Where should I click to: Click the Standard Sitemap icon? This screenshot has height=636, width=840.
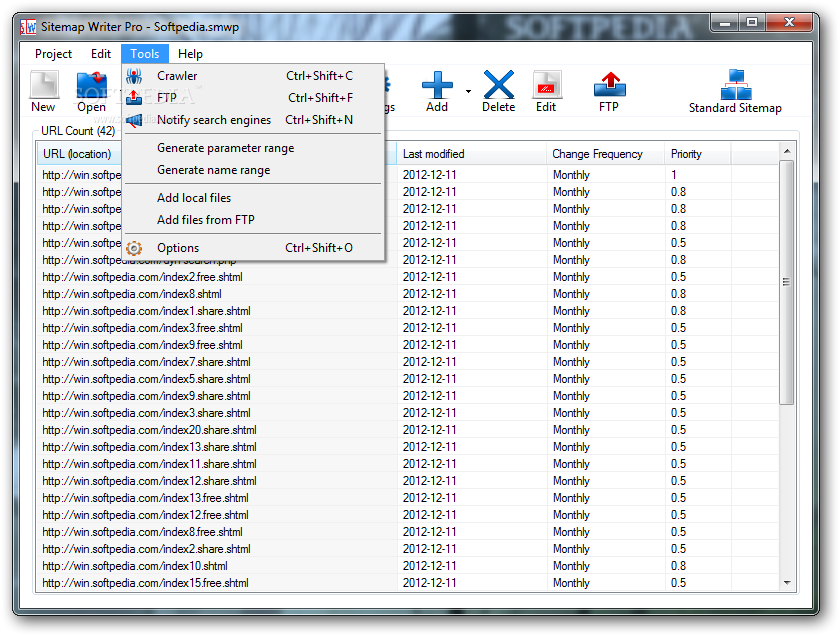736,85
